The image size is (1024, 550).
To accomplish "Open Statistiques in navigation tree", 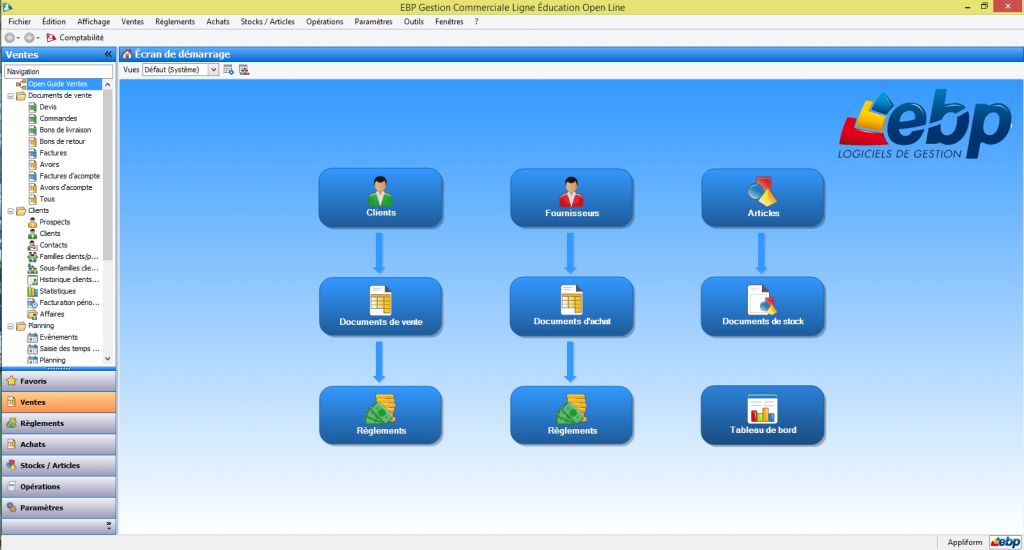I will tap(57, 291).
